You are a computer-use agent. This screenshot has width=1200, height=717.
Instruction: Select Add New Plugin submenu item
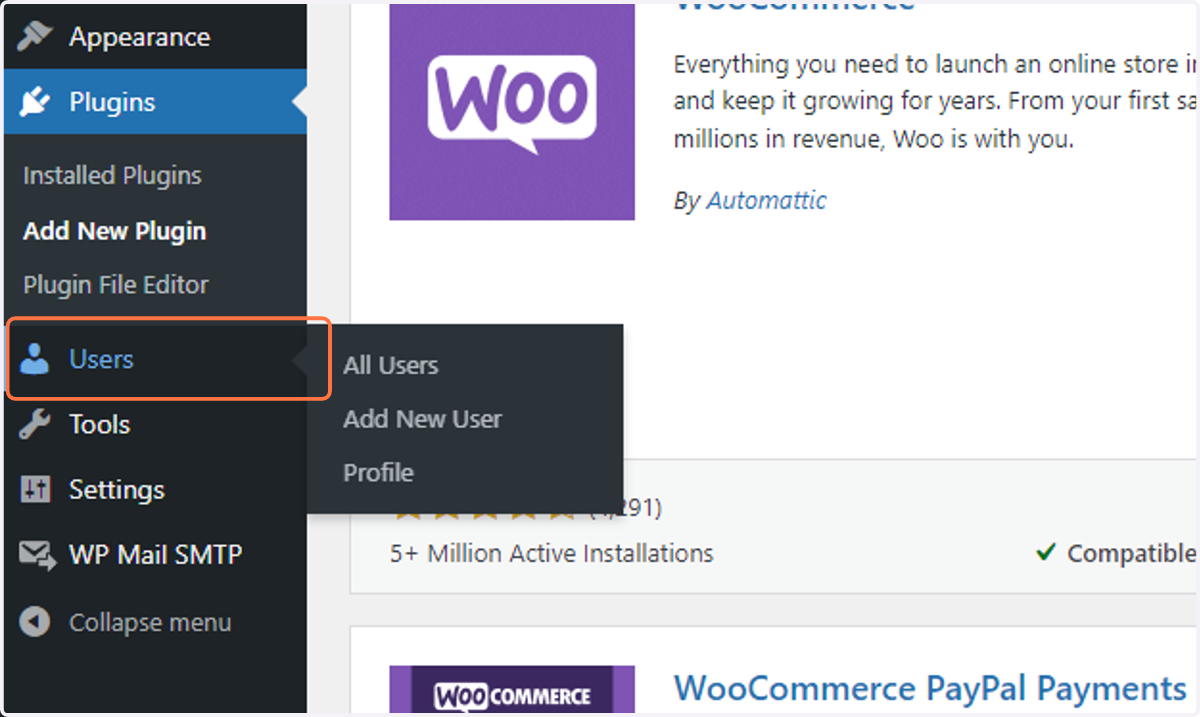(115, 231)
